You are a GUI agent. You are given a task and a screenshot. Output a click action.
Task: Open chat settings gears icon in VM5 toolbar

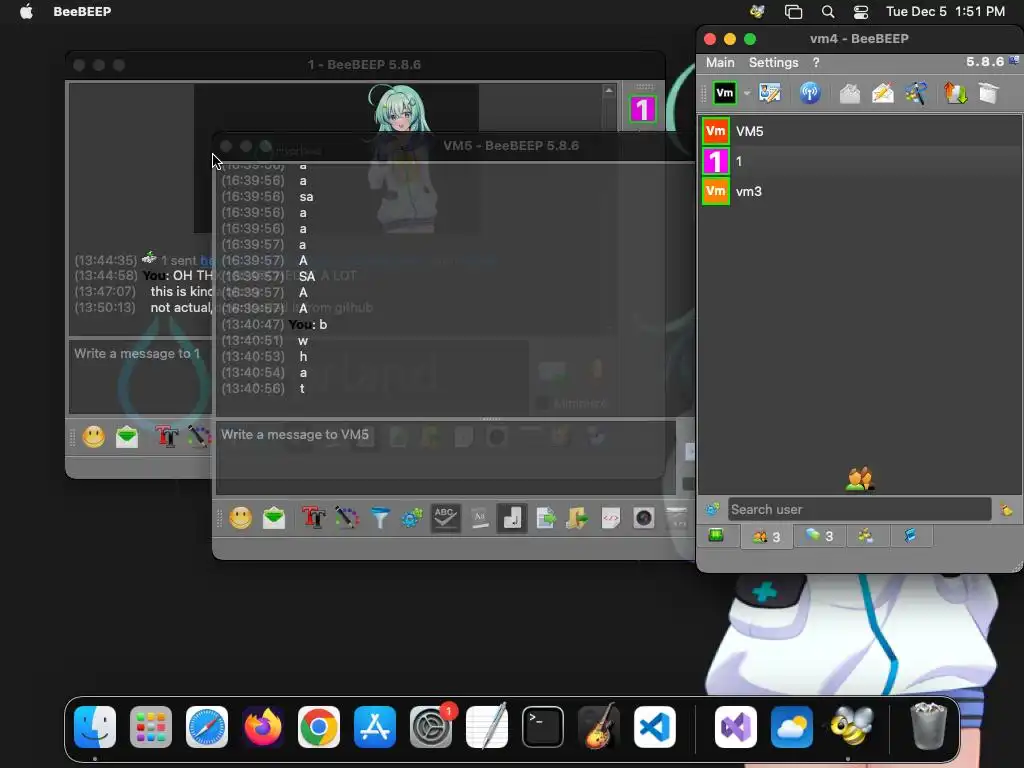[x=412, y=519]
